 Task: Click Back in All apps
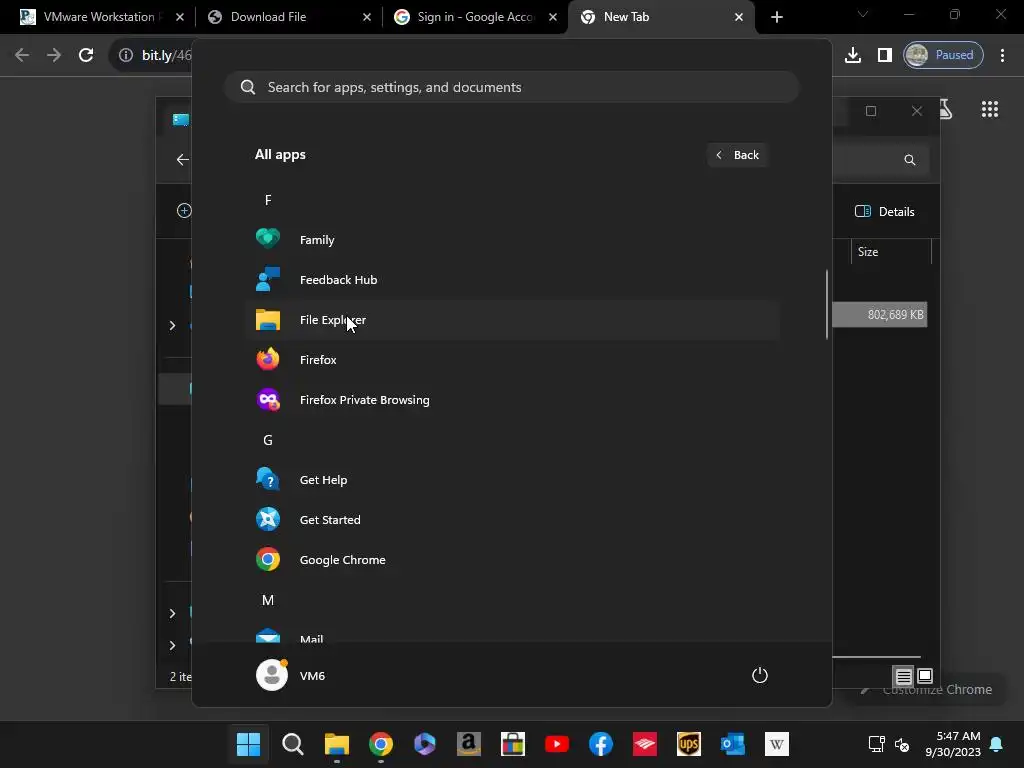point(737,155)
